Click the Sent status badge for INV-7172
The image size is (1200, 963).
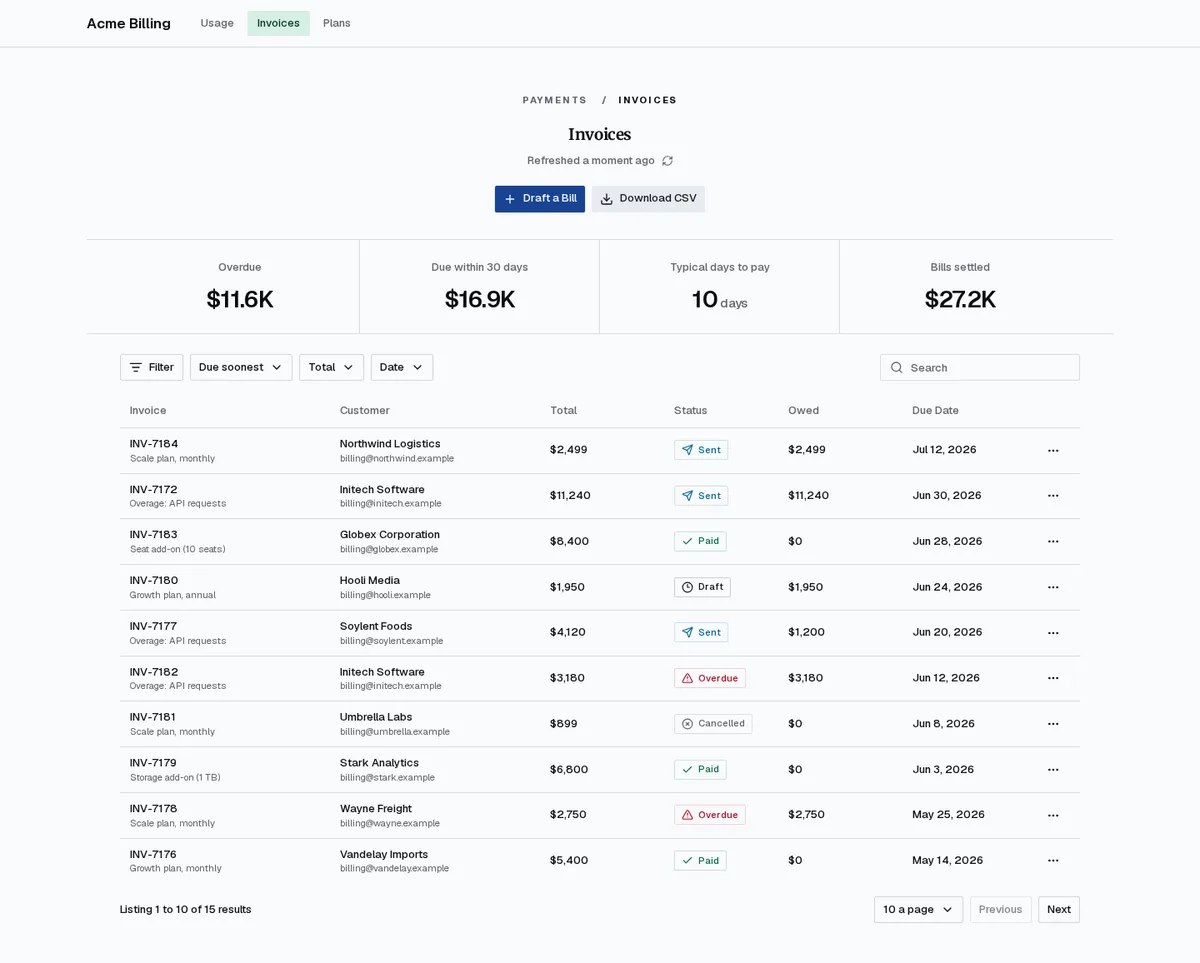[701, 496]
